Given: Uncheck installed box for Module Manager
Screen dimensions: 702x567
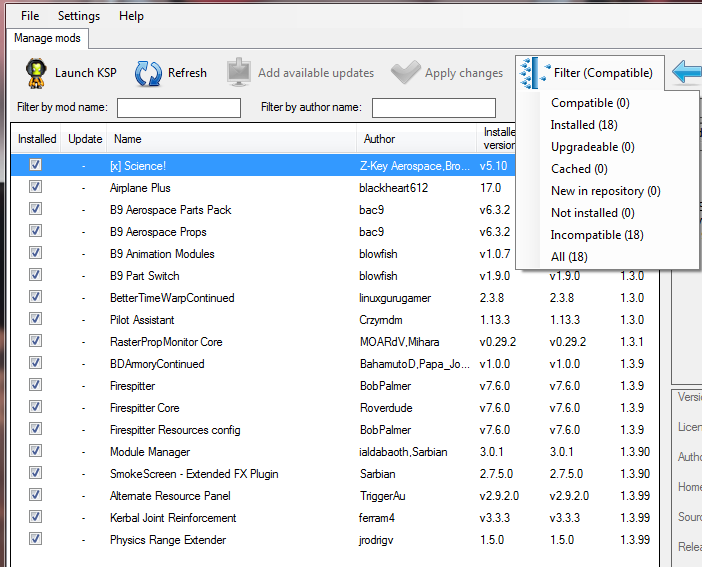Looking at the screenshot, I should pos(35,451).
